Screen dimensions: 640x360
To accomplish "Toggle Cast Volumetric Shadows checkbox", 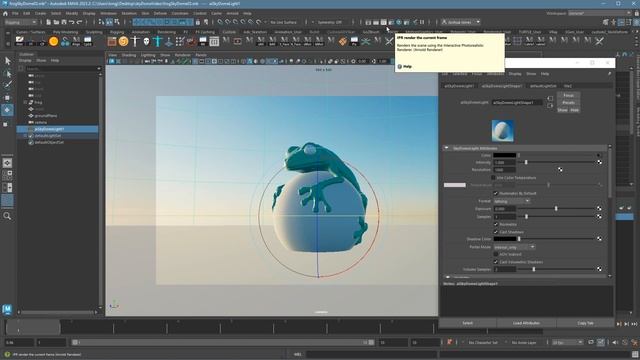I will (x=496, y=262).
